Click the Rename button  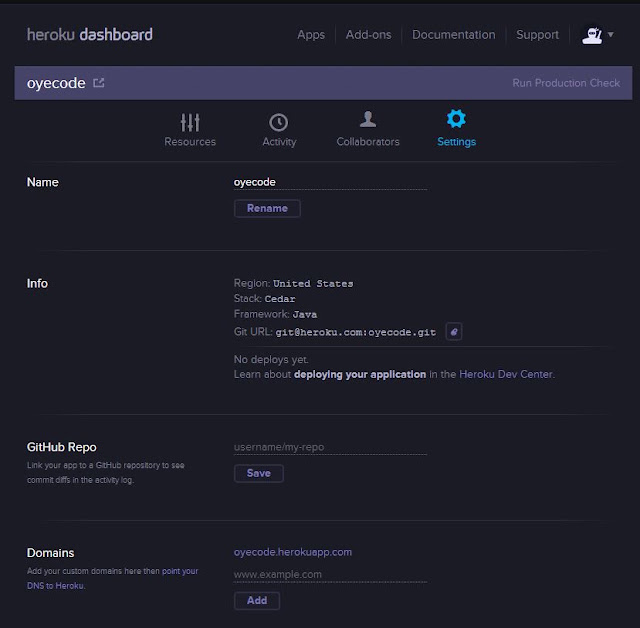tap(267, 209)
